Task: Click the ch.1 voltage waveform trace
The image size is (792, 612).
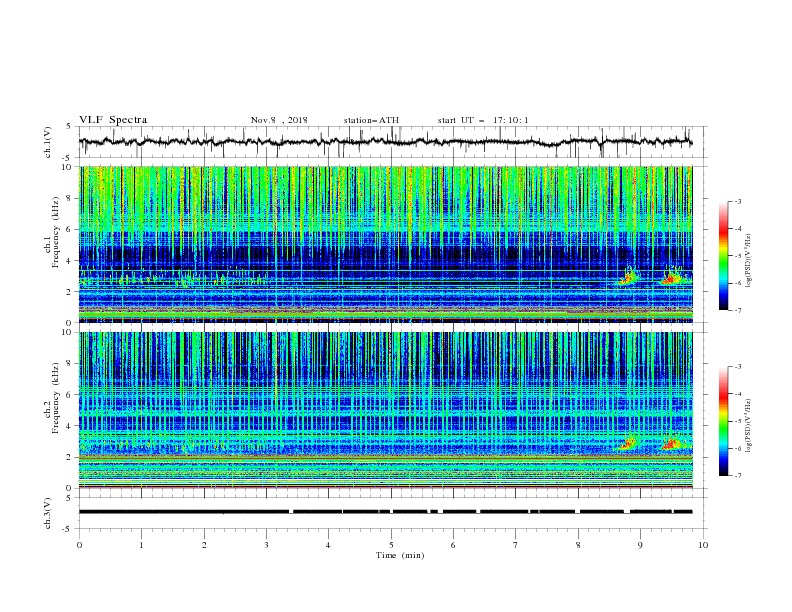Action: [x=385, y=142]
